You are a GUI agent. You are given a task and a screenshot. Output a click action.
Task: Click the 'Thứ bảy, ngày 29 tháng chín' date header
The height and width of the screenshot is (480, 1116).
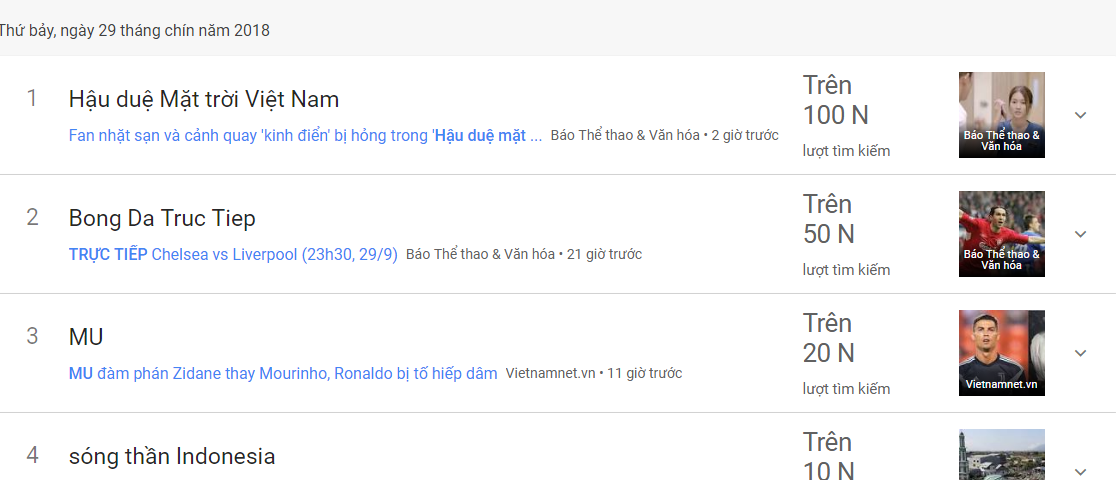point(135,30)
